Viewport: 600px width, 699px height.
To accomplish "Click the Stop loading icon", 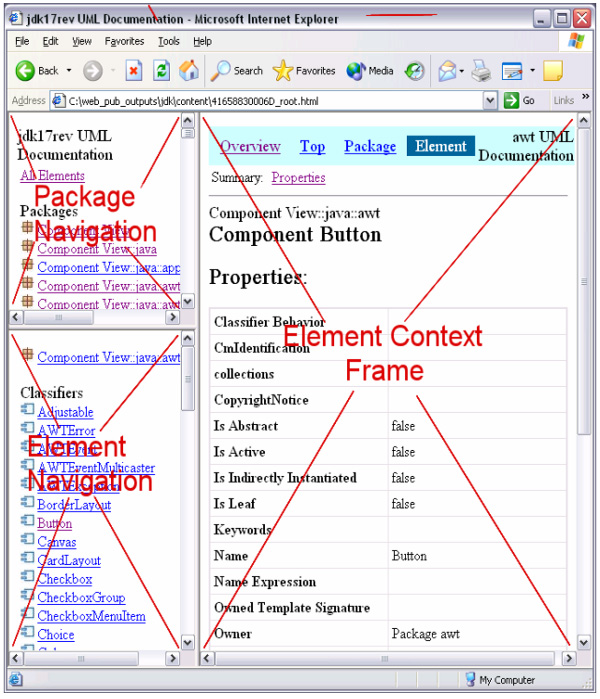I will [134, 70].
